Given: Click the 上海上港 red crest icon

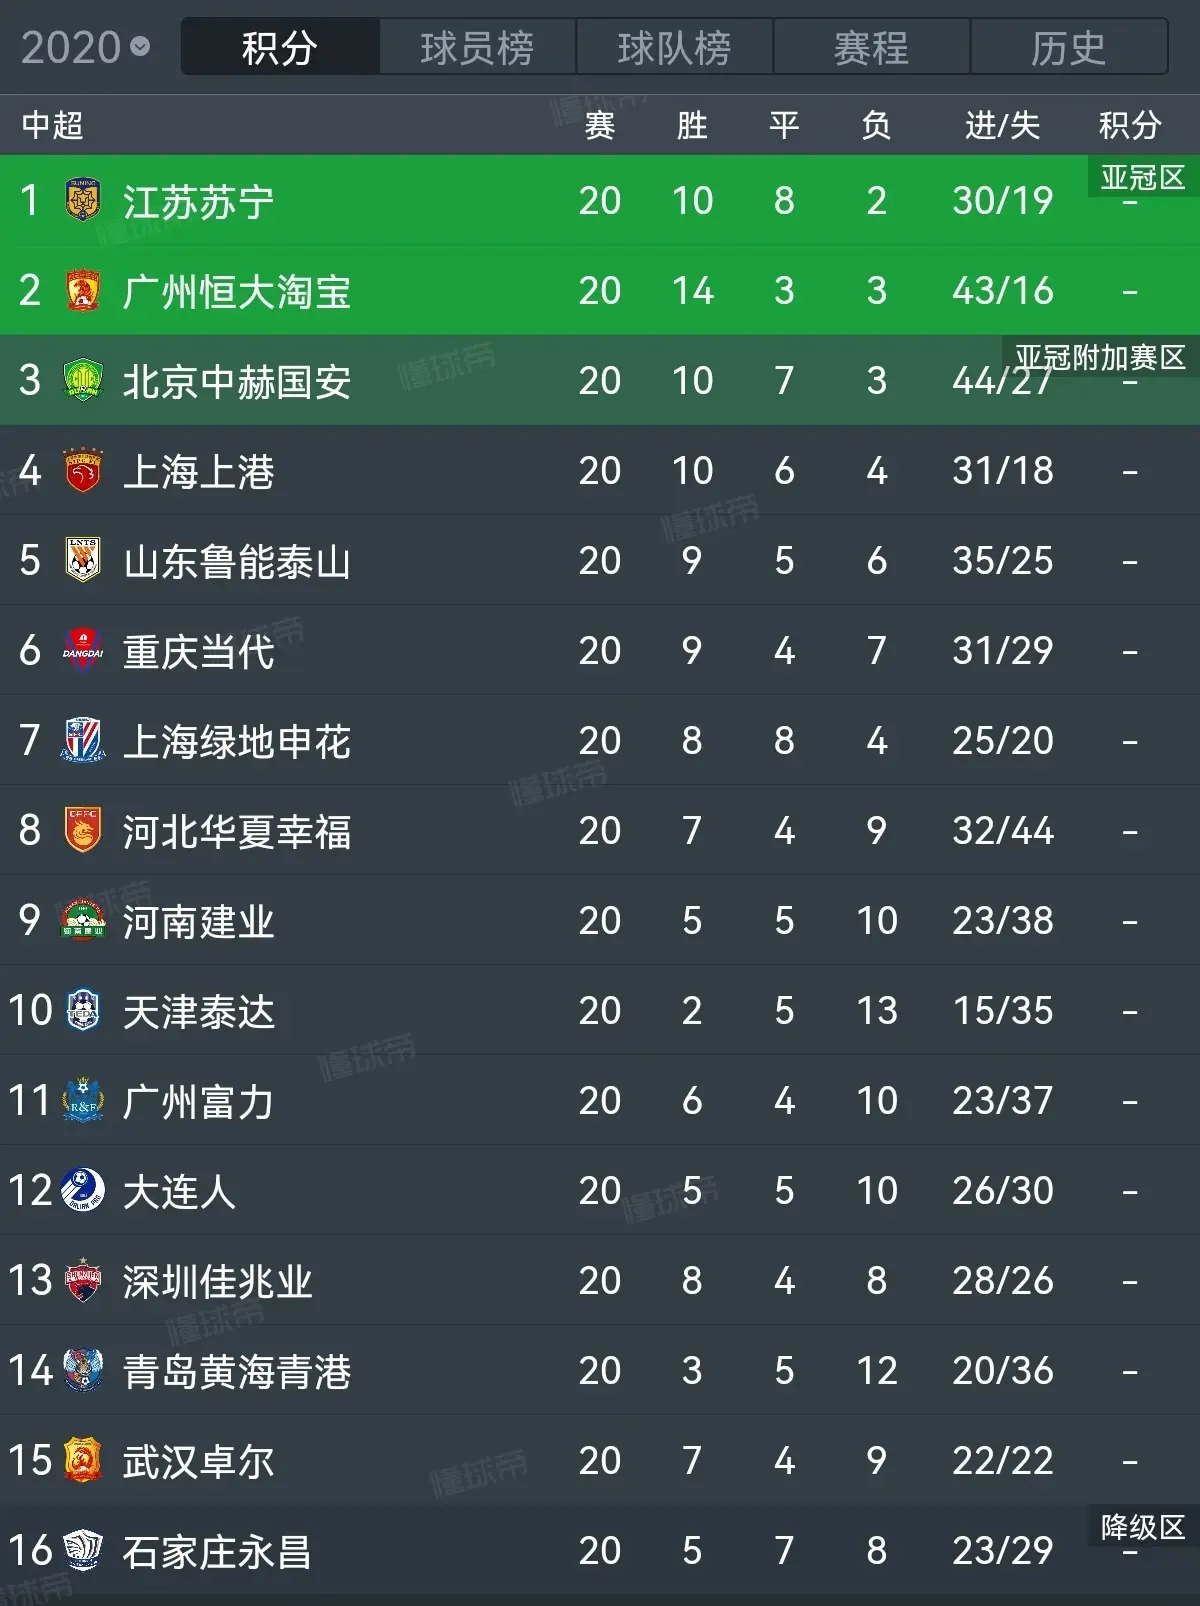Looking at the screenshot, I should pyautogui.click(x=83, y=470).
